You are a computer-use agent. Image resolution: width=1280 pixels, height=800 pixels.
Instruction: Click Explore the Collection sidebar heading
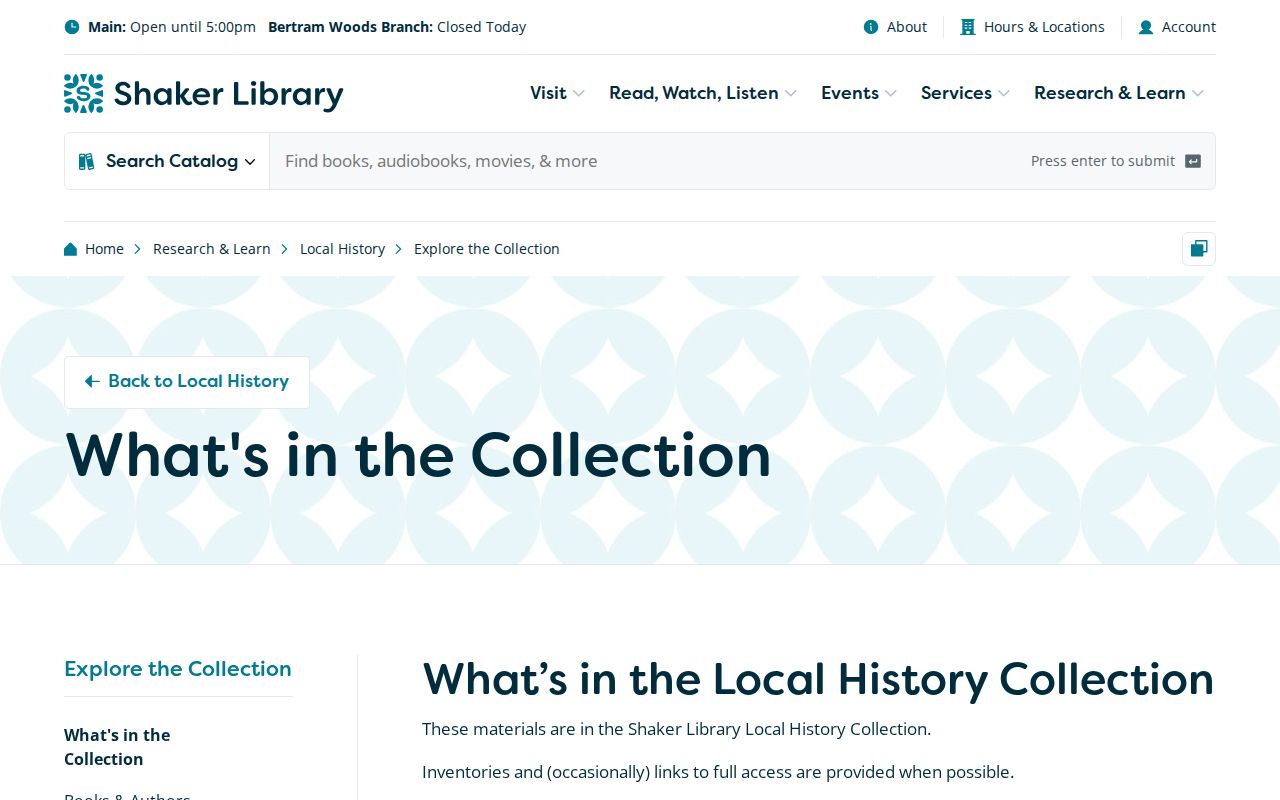pyautogui.click(x=178, y=669)
